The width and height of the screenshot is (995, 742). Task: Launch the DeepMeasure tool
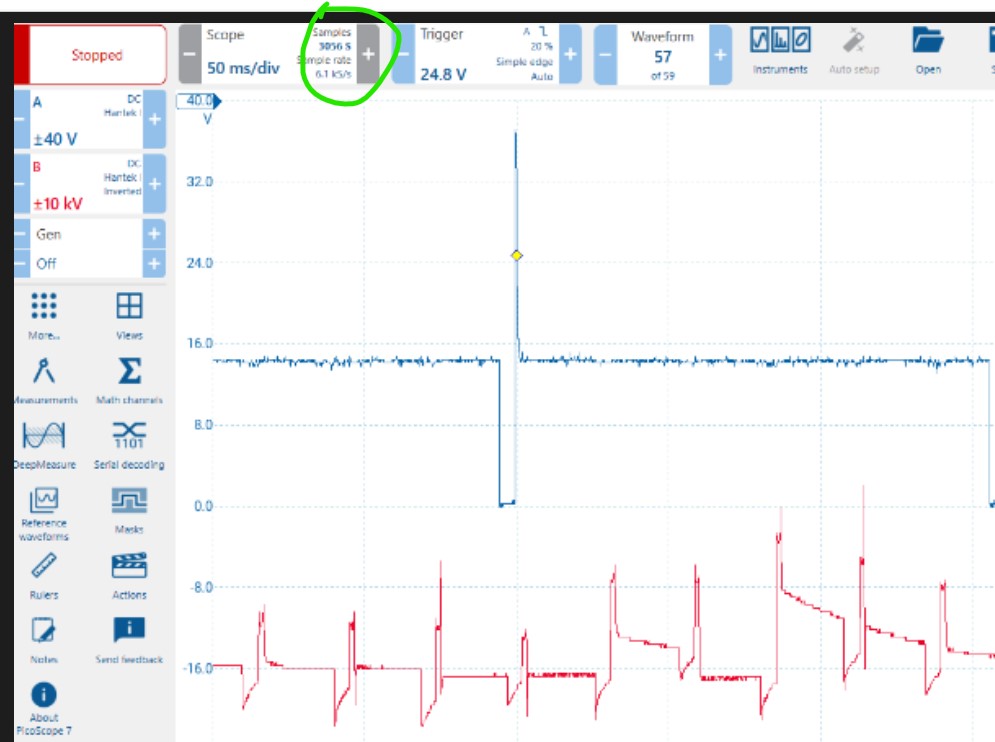pos(44,437)
